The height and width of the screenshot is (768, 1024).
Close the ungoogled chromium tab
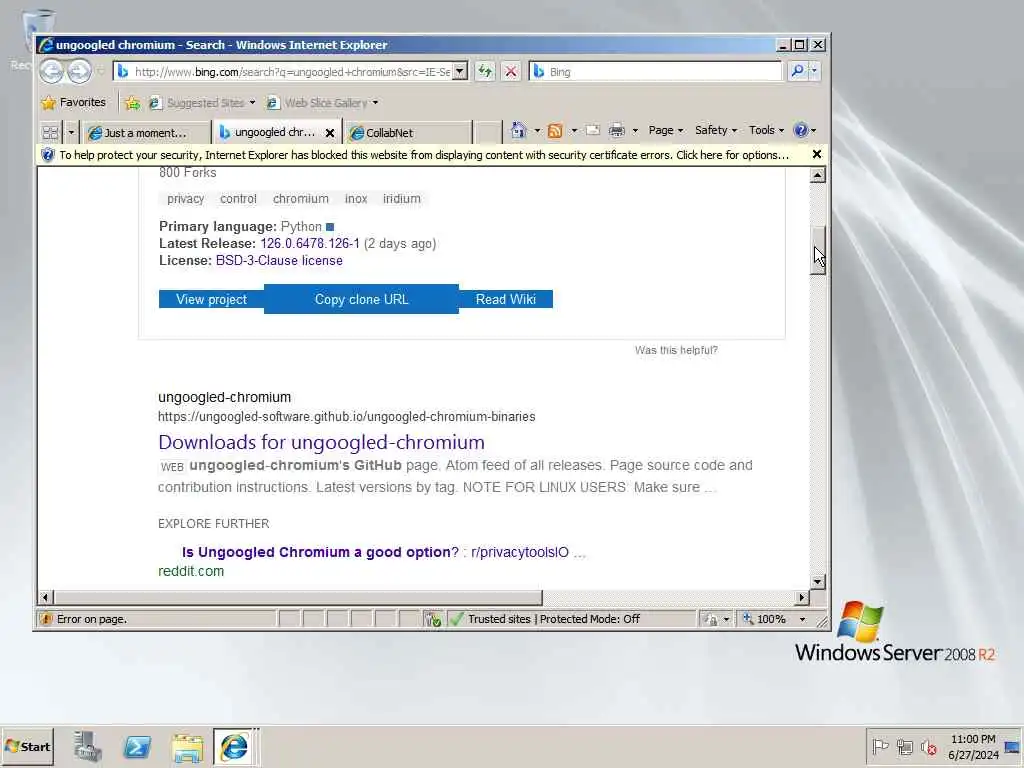[x=330, y=133]
